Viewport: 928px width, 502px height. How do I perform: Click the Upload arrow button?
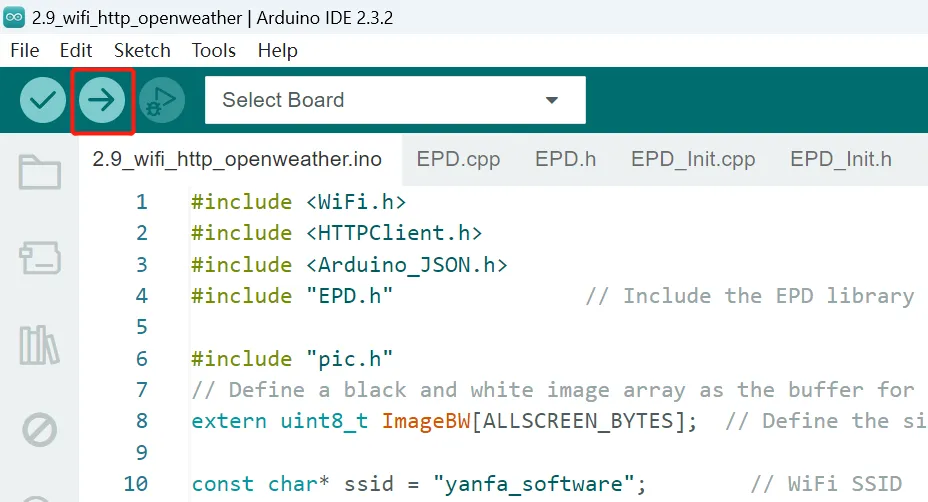102,100
